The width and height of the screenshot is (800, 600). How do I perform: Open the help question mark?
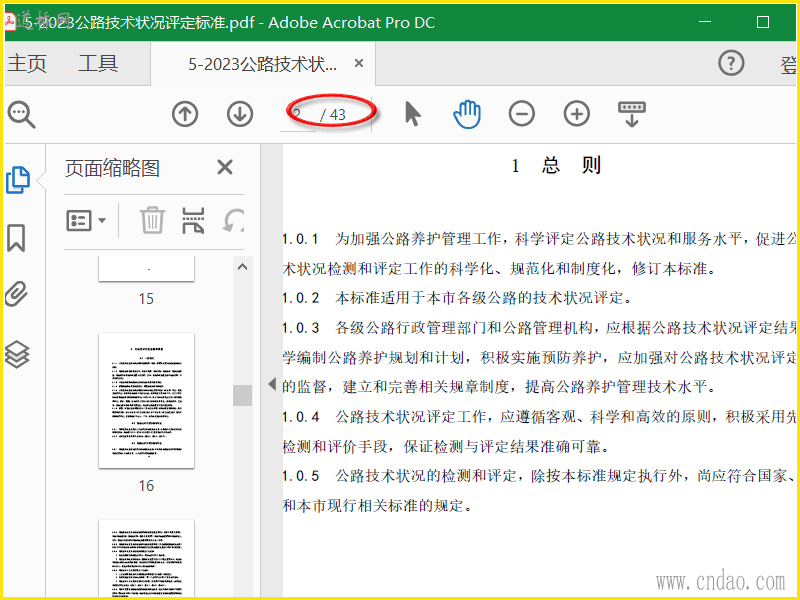(x=731, y=63)
